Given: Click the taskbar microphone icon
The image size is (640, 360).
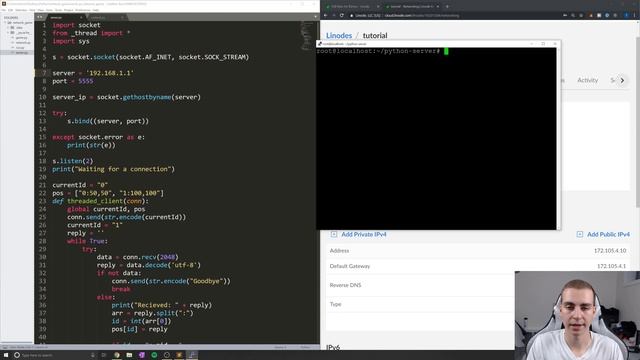Looking at the screenshot, I should coord(93,355).
